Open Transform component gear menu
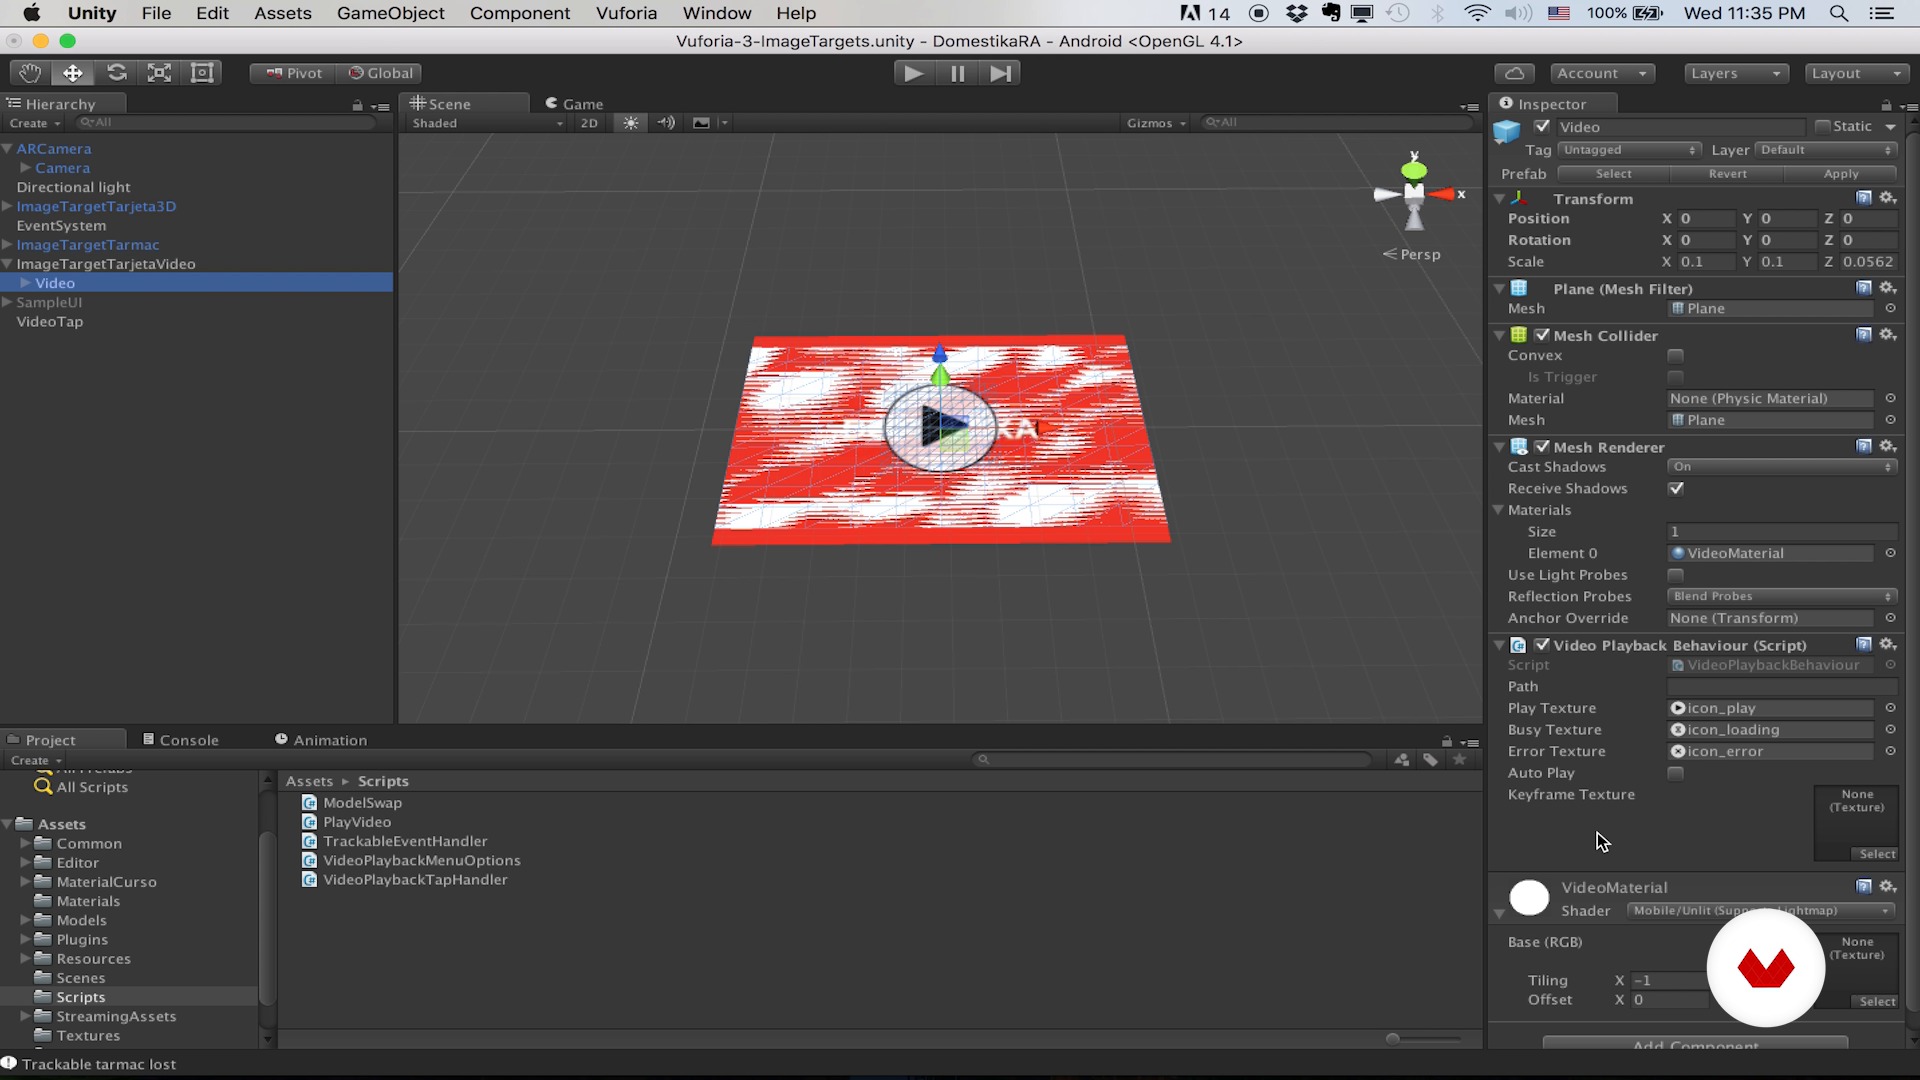The height and width of the screenshot is (1080, 1920). pos(1888,198)
